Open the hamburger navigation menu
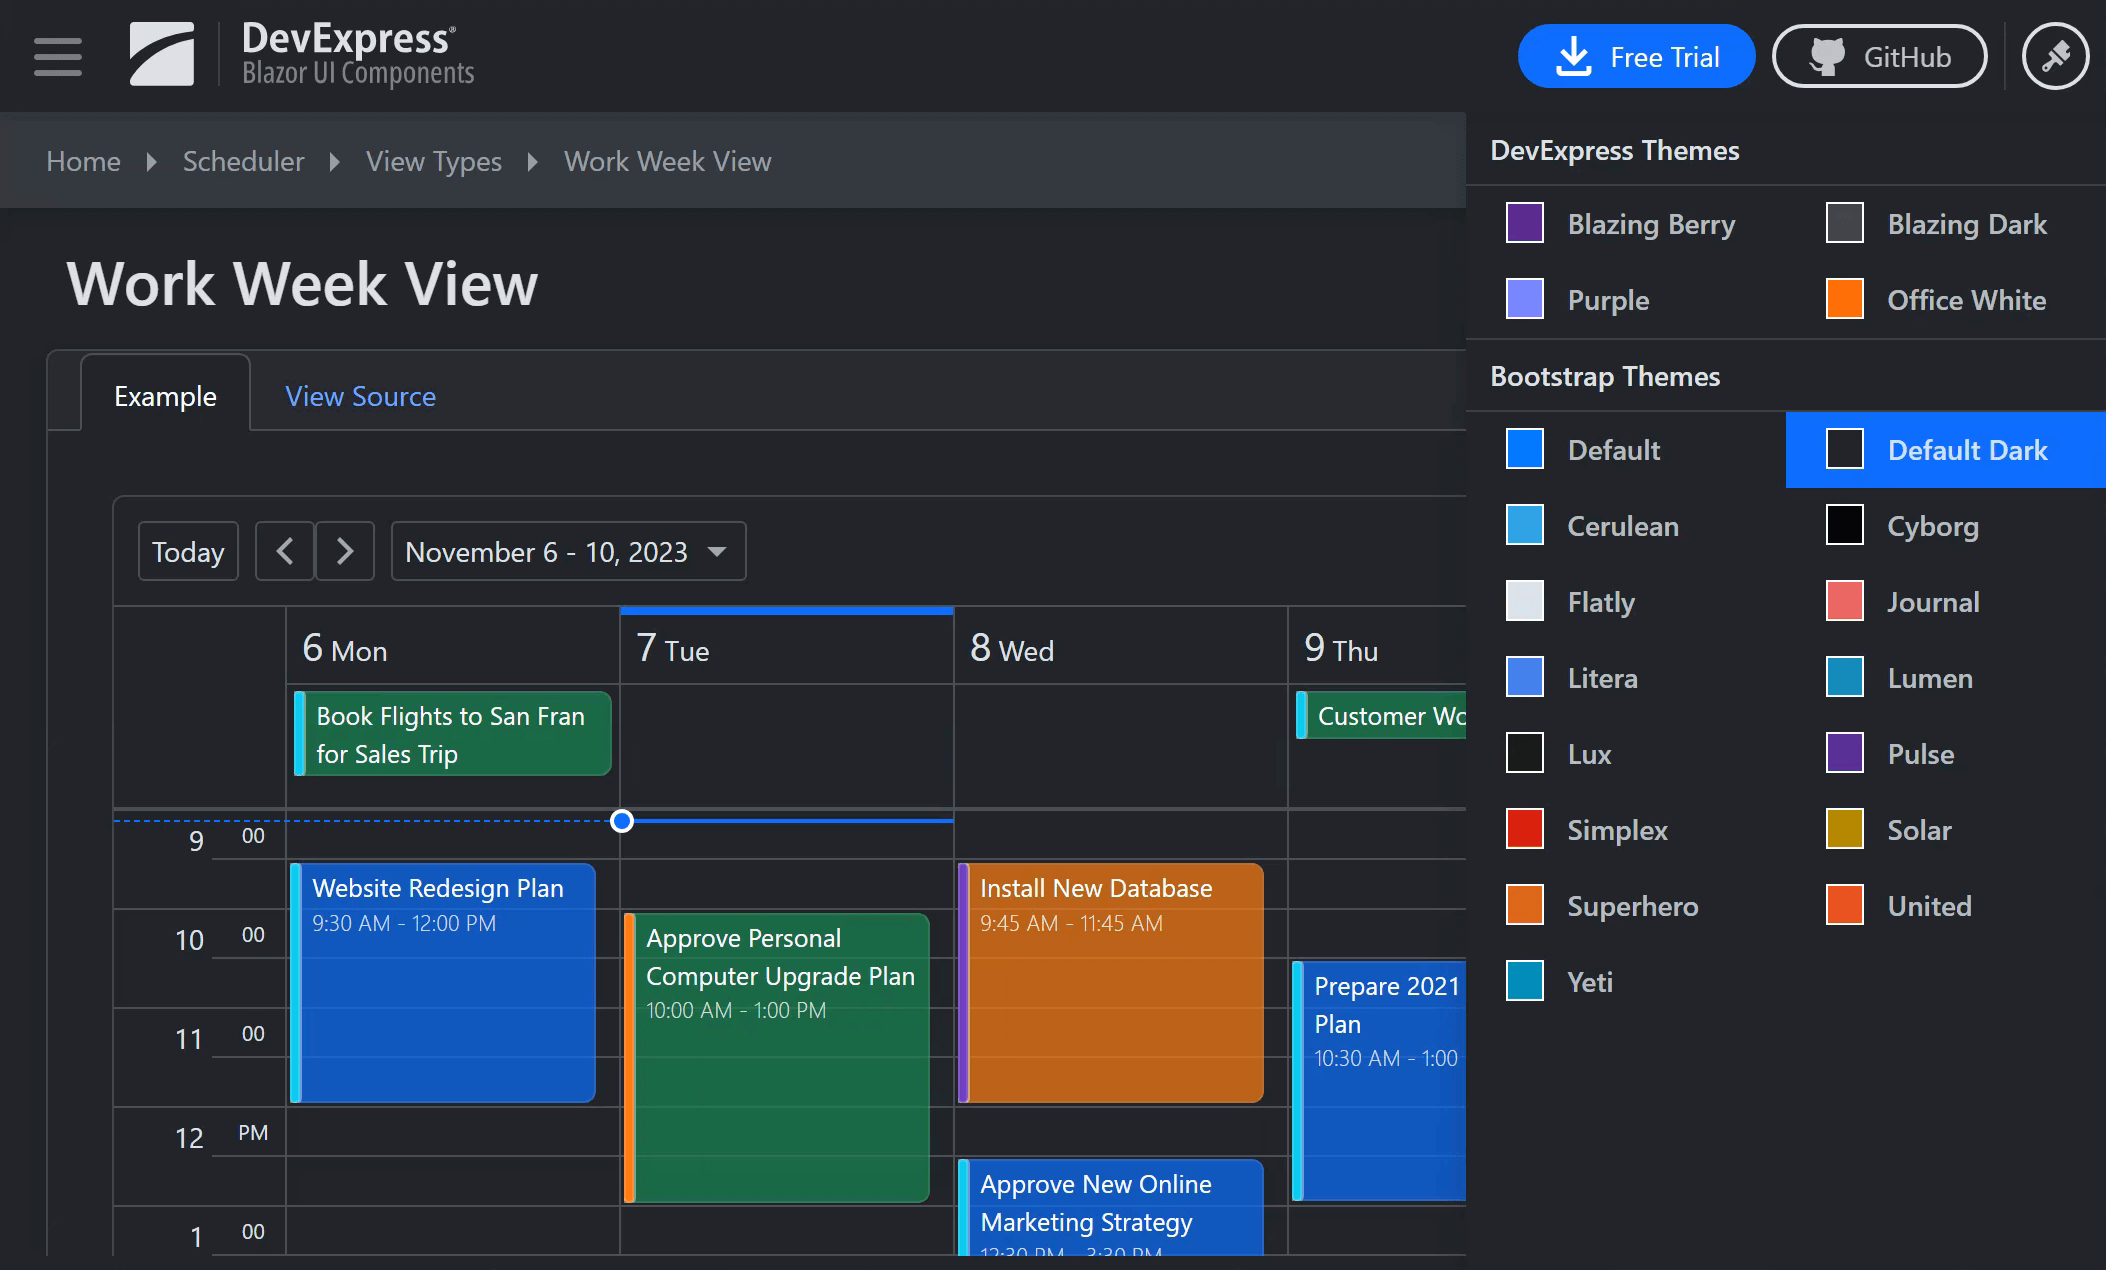This screenshot has width=2106, height=1270. pyautogui.click(x=57, y=57)
